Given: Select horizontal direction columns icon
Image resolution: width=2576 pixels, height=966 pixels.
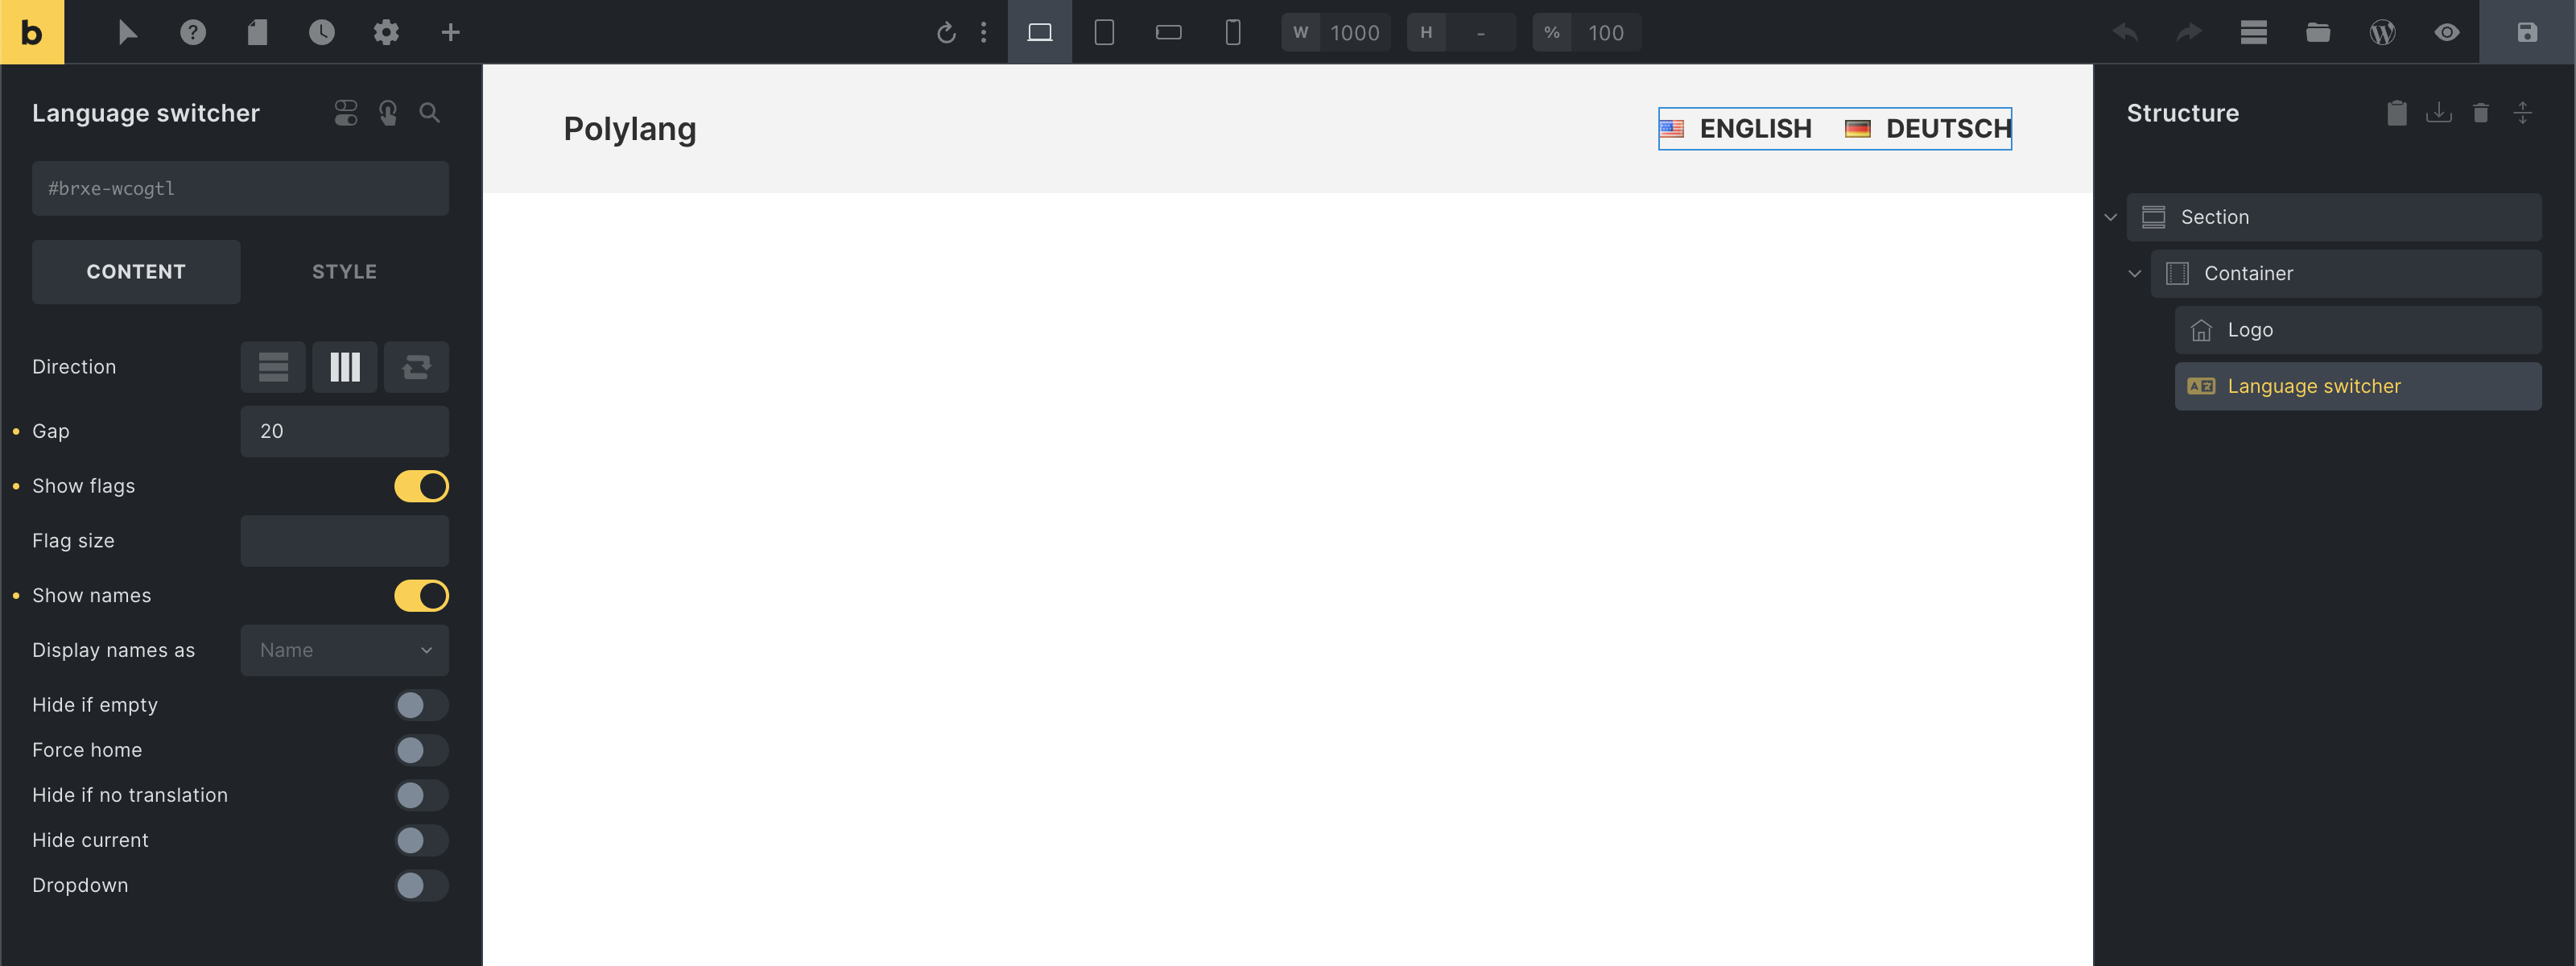Looking at the screenshot, I should (344, 367).
